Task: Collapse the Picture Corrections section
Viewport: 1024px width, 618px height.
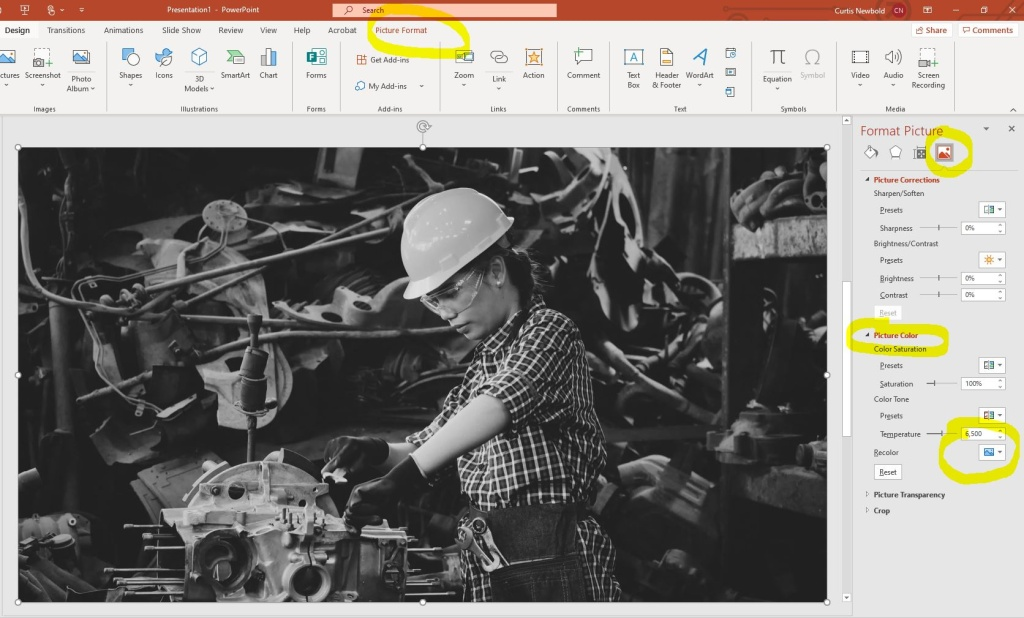Action: click(x=868, y=179)
